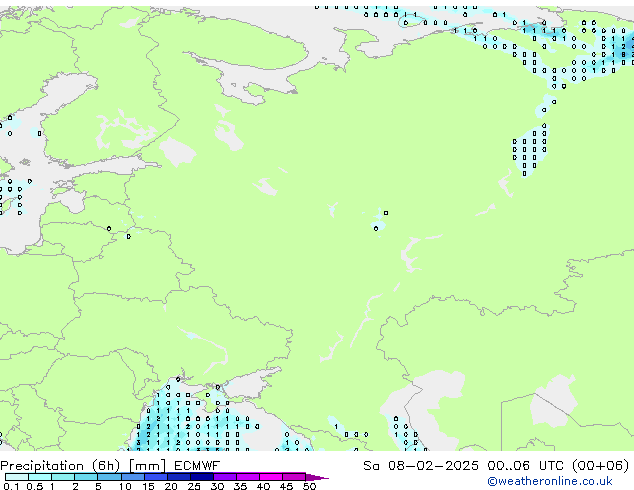
Task: Pick the dark navy swatch between 25 and 30
Action: click(x=202, y=477)
